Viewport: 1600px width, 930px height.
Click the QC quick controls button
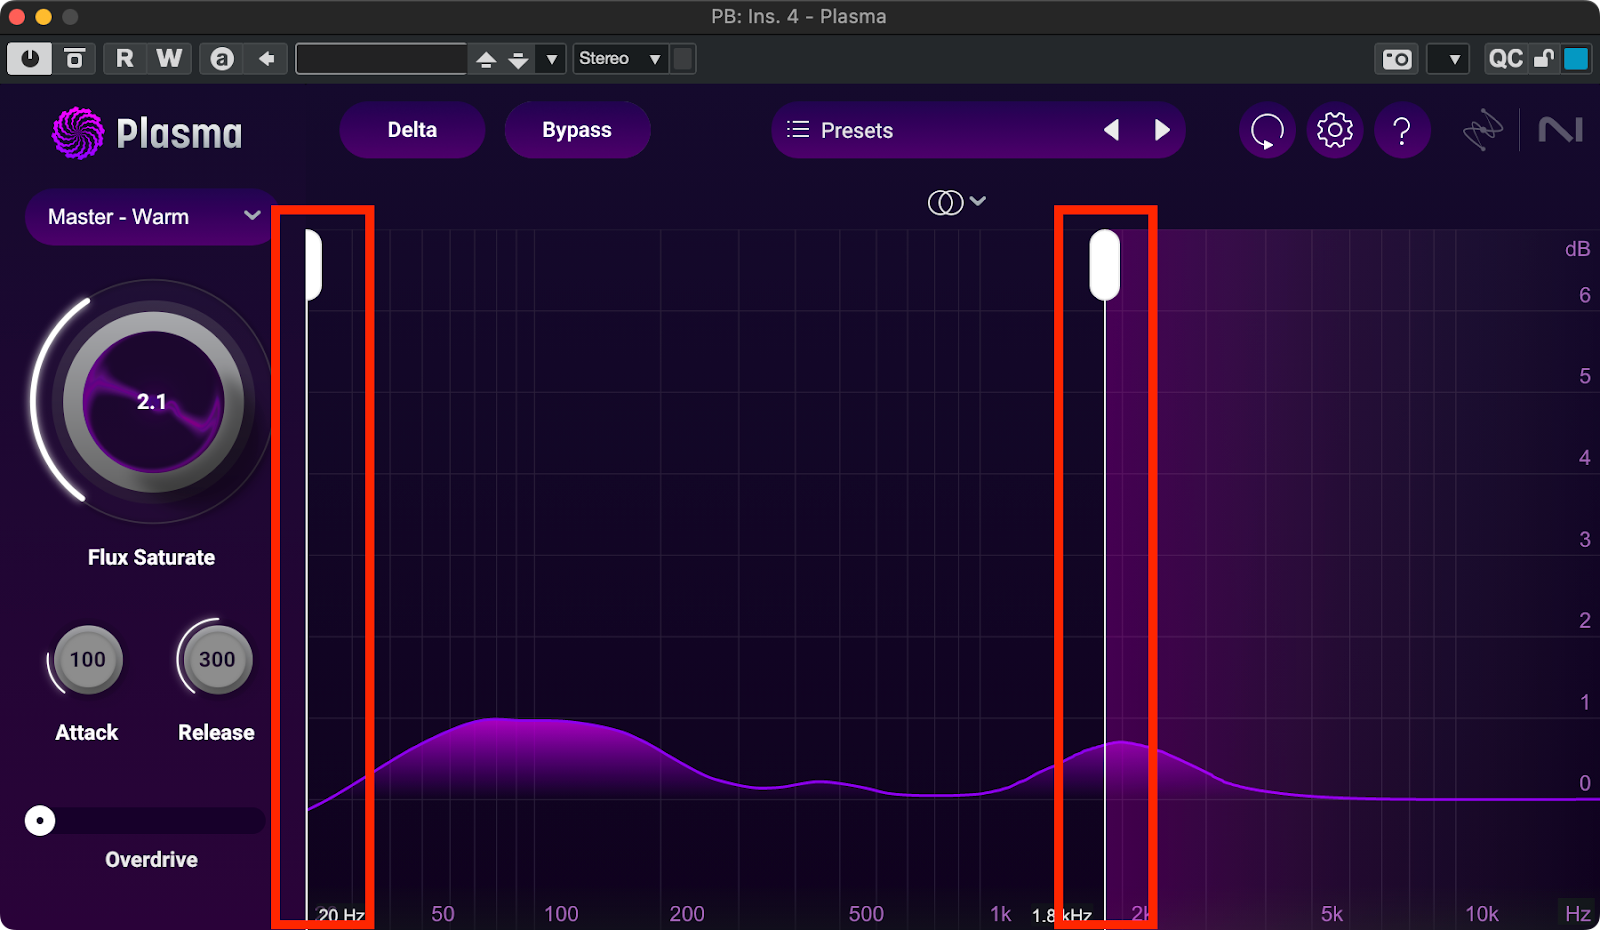tap(1505, 59)
